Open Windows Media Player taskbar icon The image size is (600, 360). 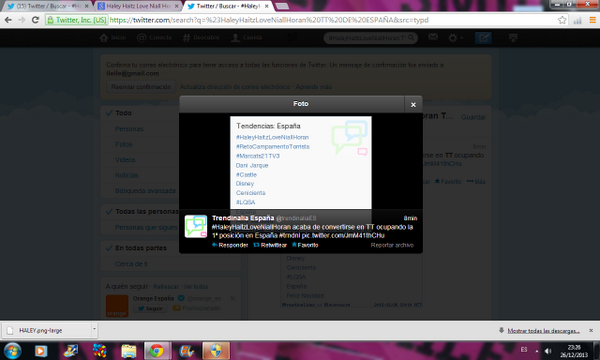pyautogui.click(x=41, y=351)
